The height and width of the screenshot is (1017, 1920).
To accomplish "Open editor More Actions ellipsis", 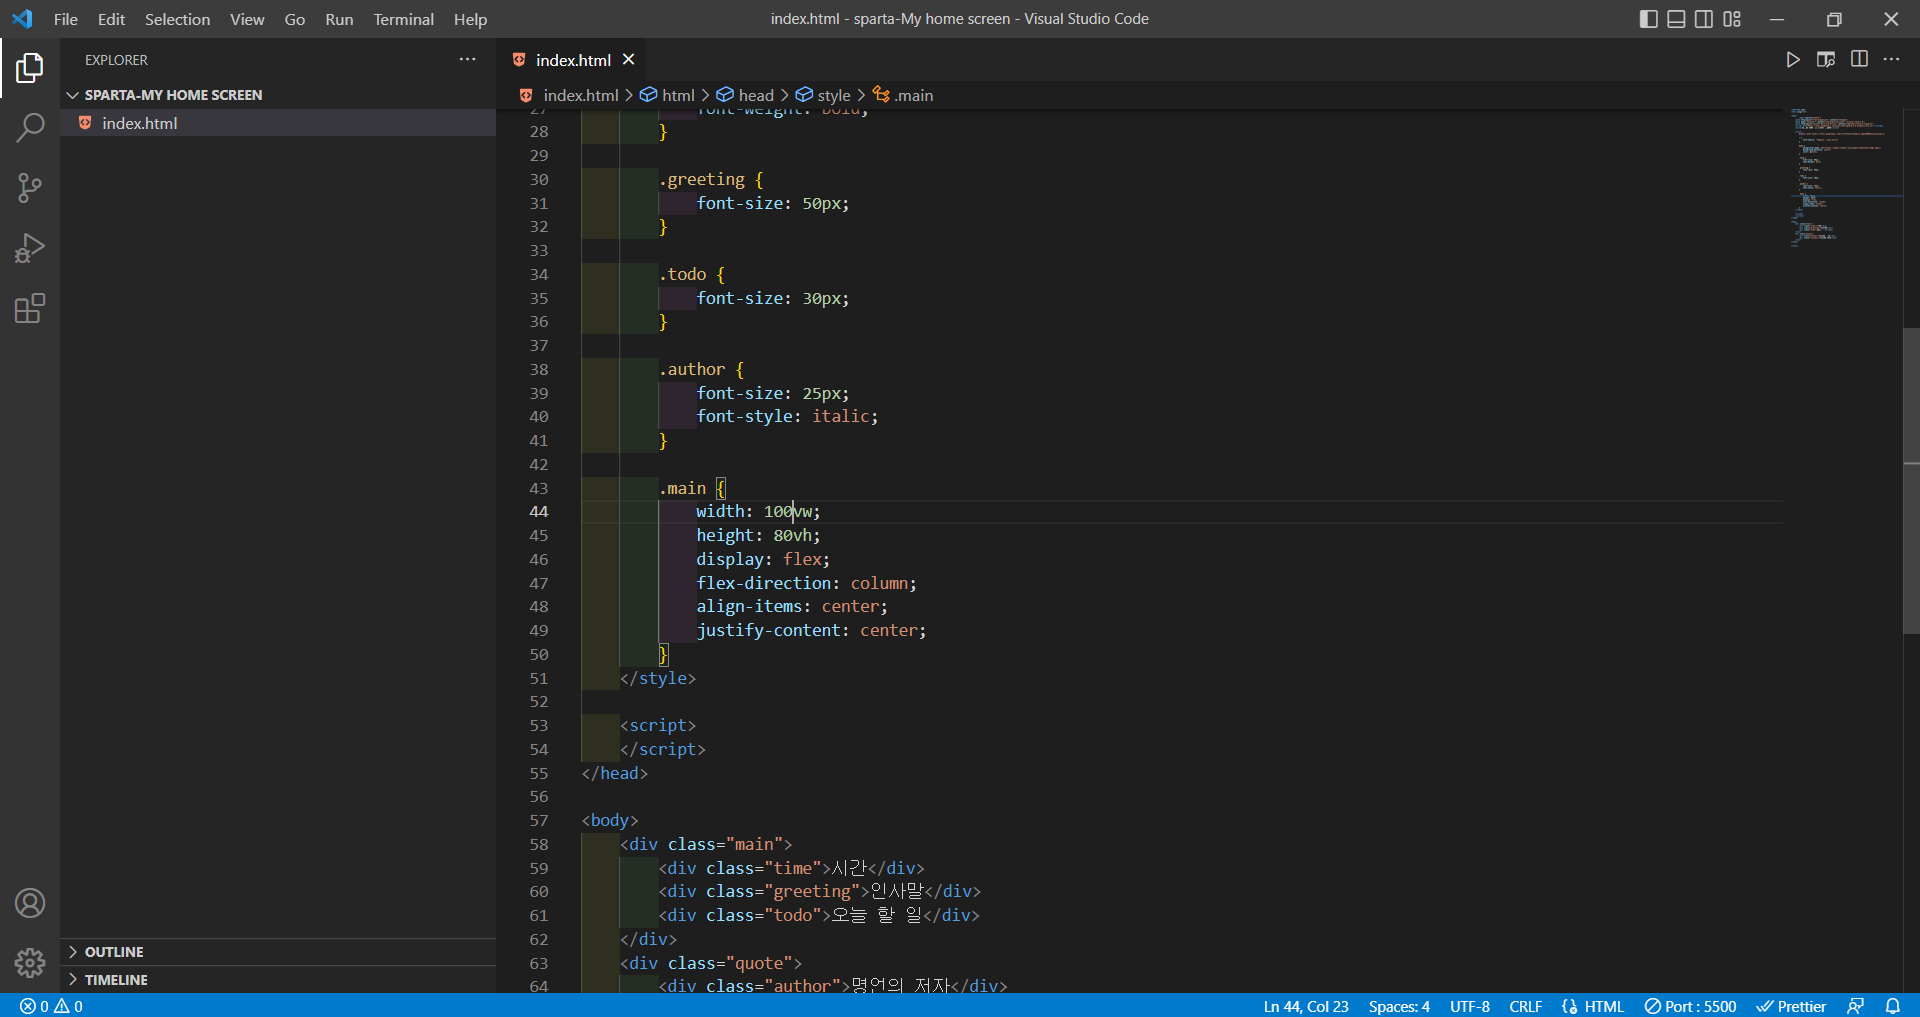I will tap(1891, 60).
